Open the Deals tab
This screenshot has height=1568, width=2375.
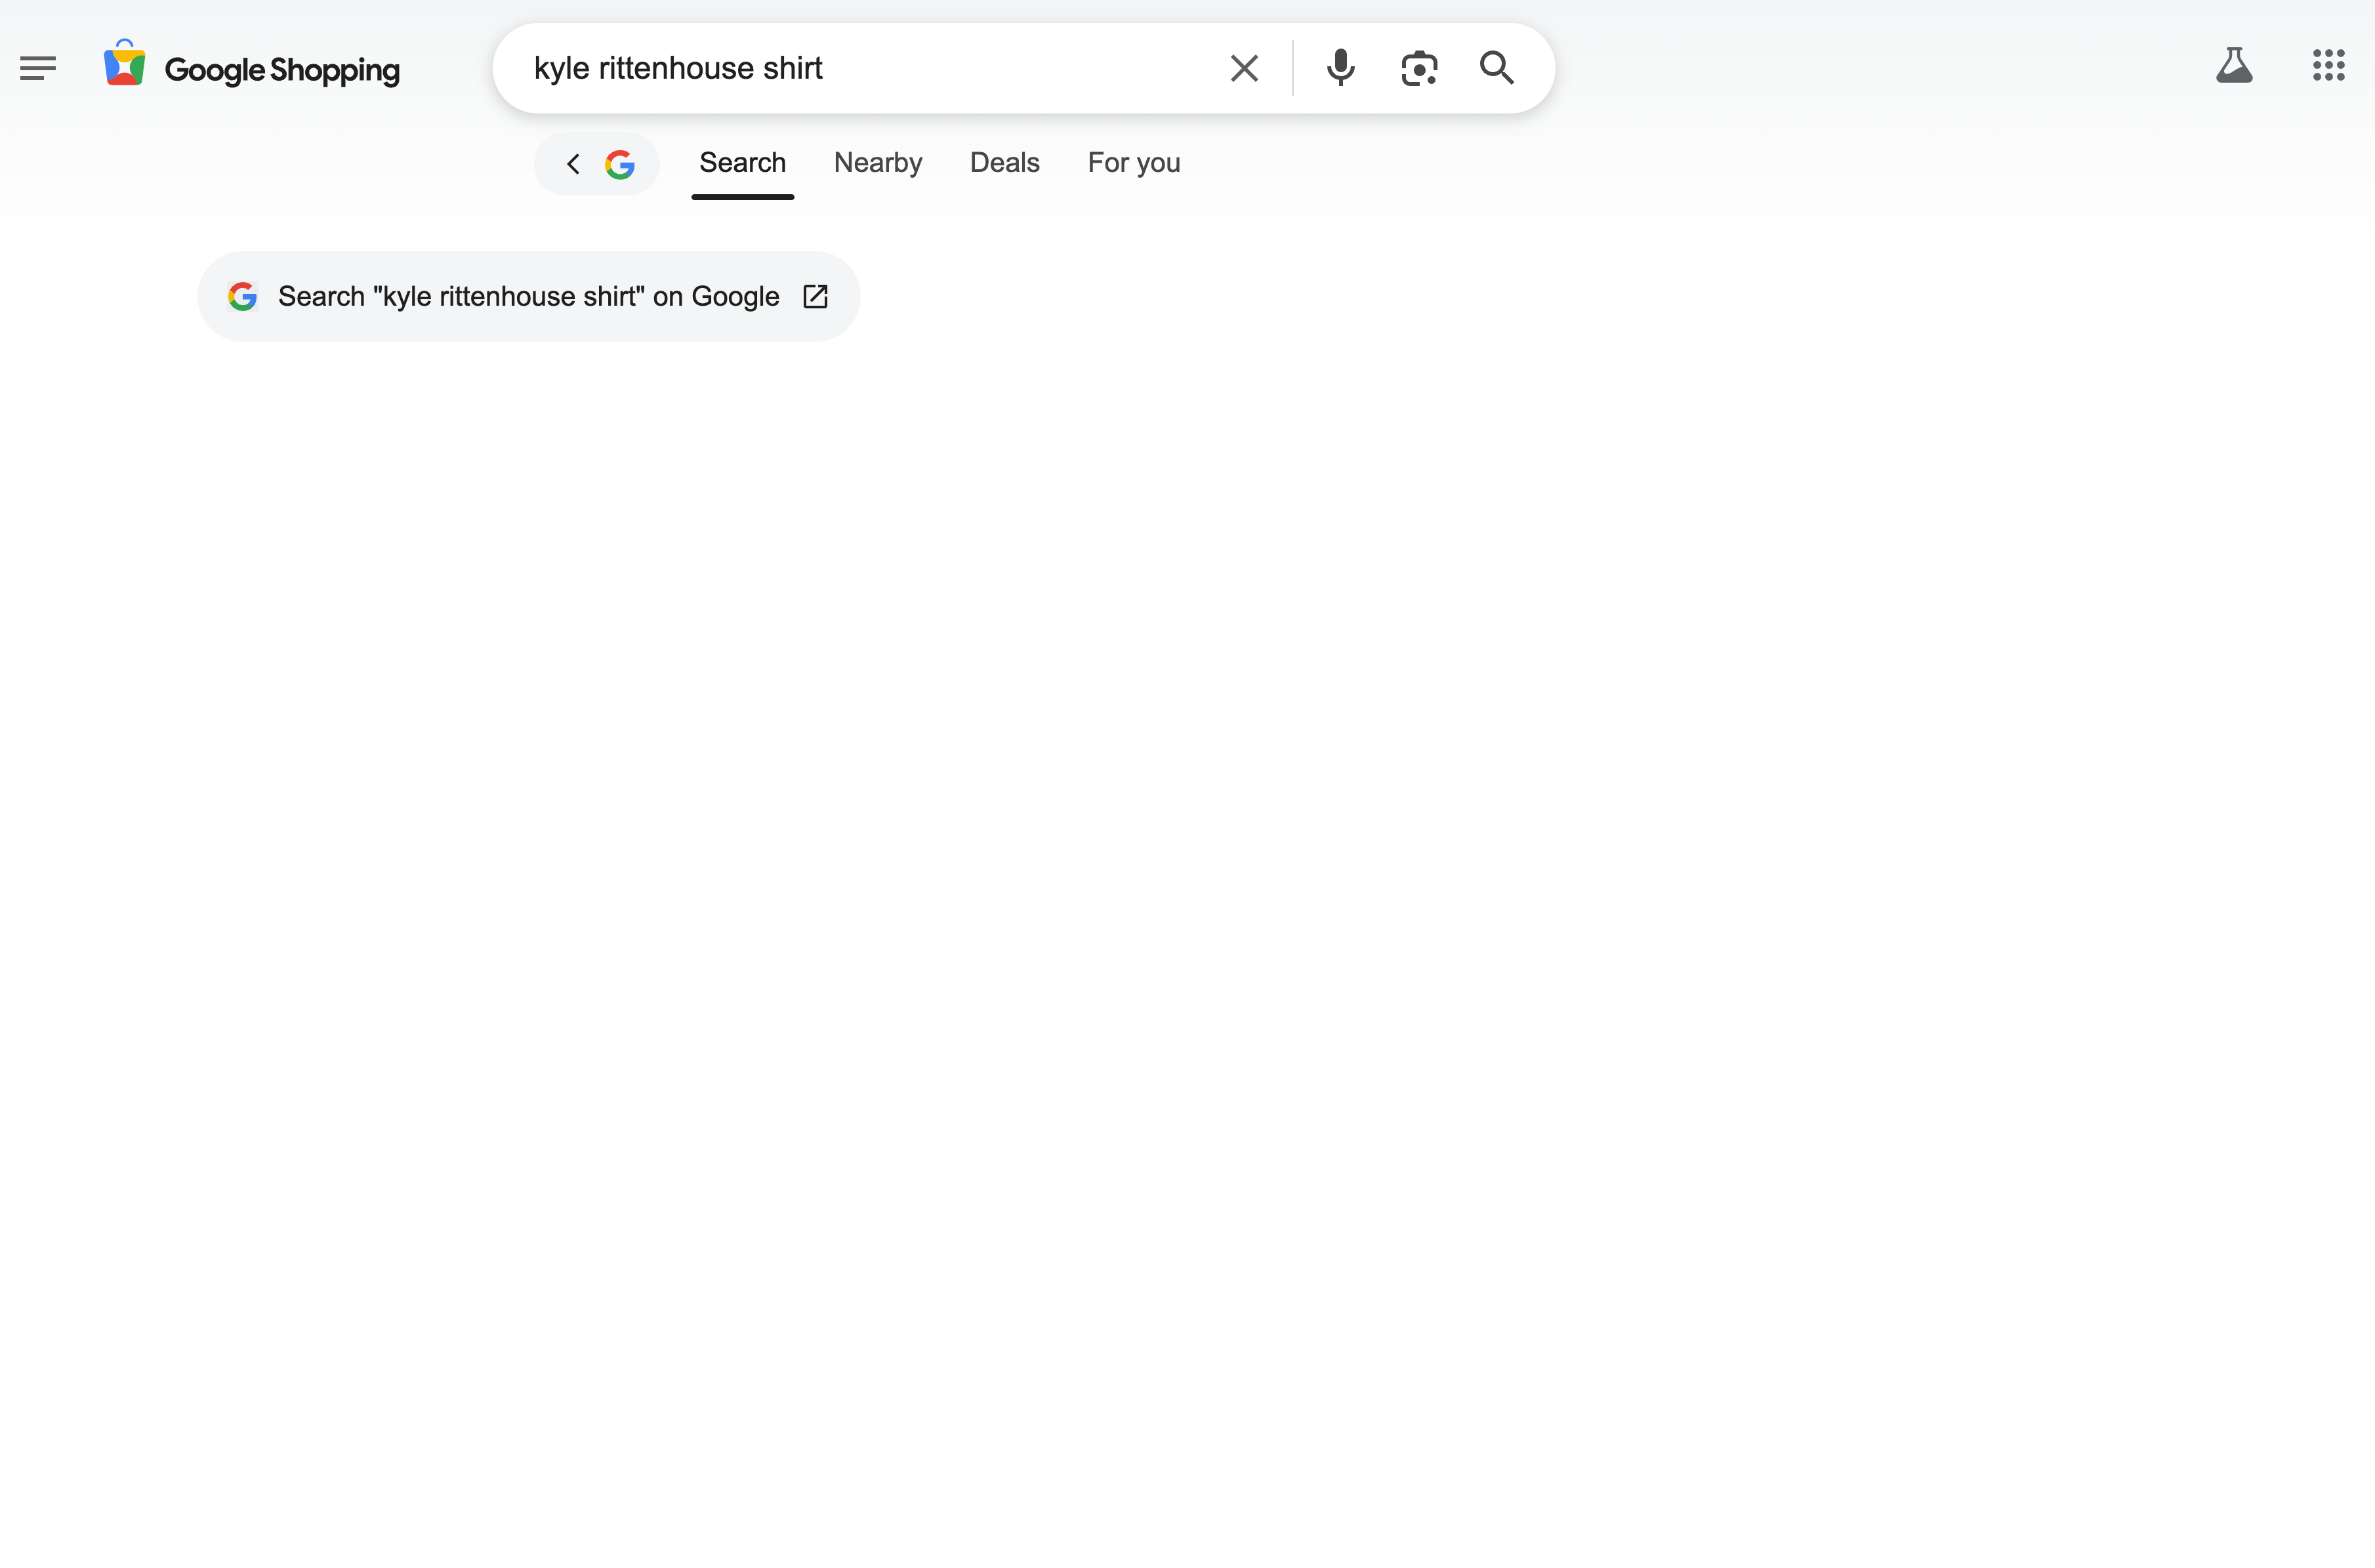coord(1004,163)
